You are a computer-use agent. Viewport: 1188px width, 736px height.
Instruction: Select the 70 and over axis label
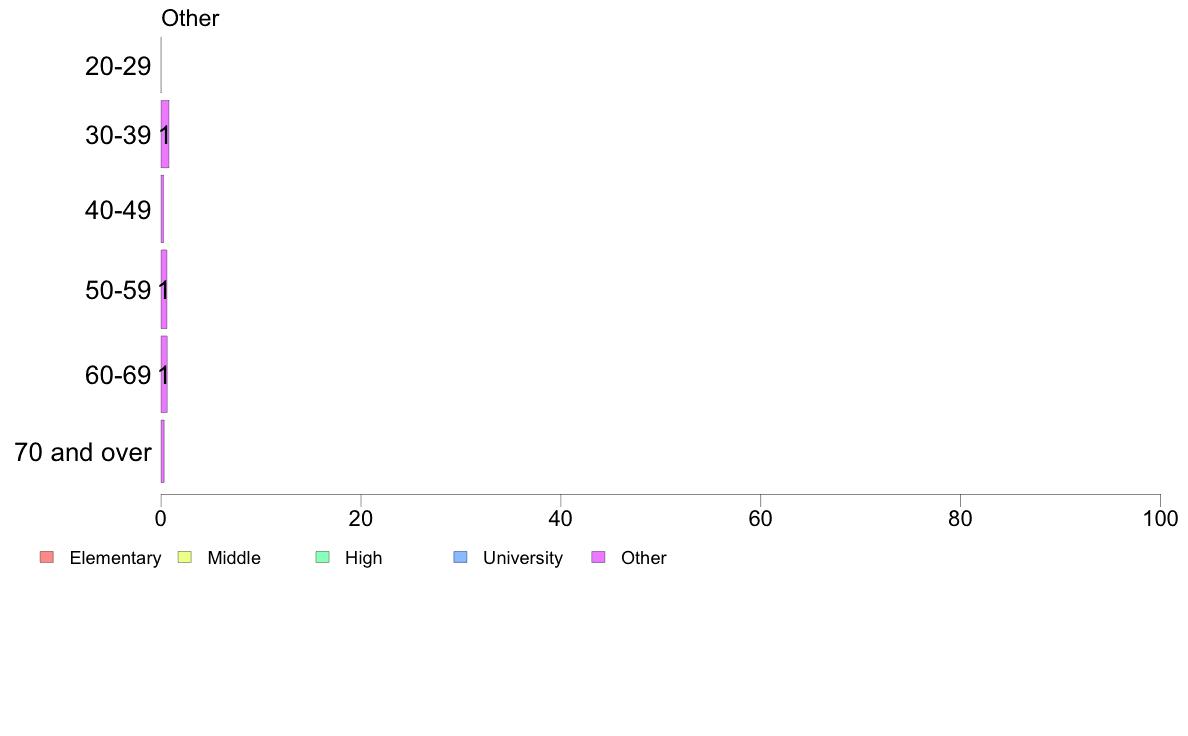tap(83, 452)
